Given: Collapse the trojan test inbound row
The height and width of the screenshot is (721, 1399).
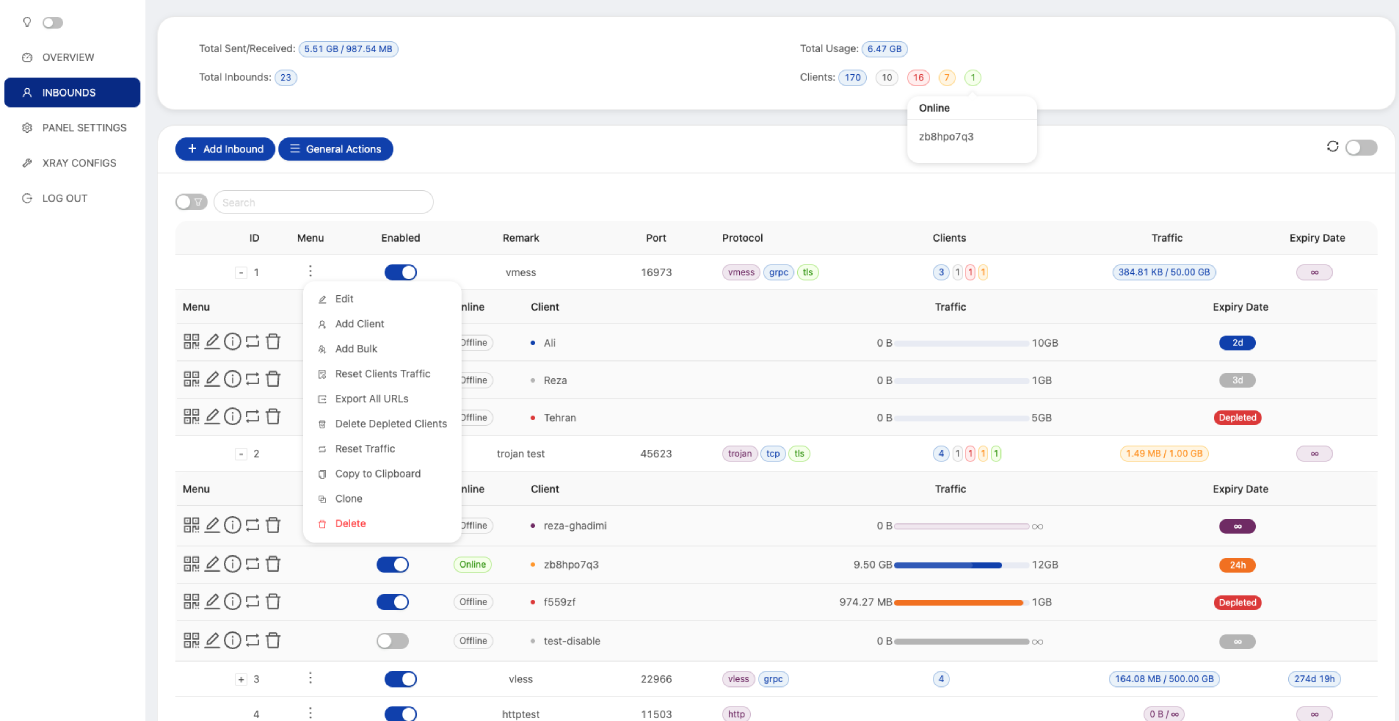Looking at the screenshot, I should (x=241, y=454).
